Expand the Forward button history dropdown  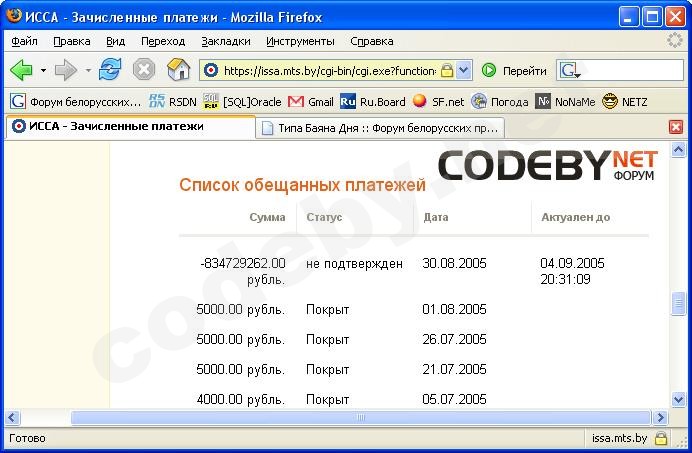(x=88, y=71)
